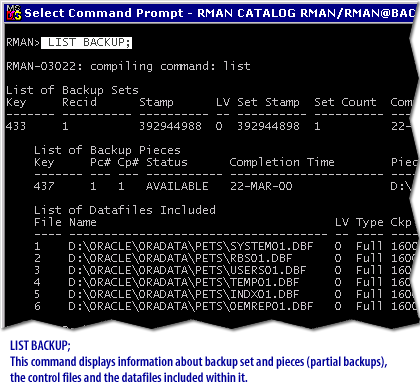Image resolution: width=420 pixels, height=390 pixels.
Task: Click the OEMREP01.DBF datafile path
Action: [191, 306]
